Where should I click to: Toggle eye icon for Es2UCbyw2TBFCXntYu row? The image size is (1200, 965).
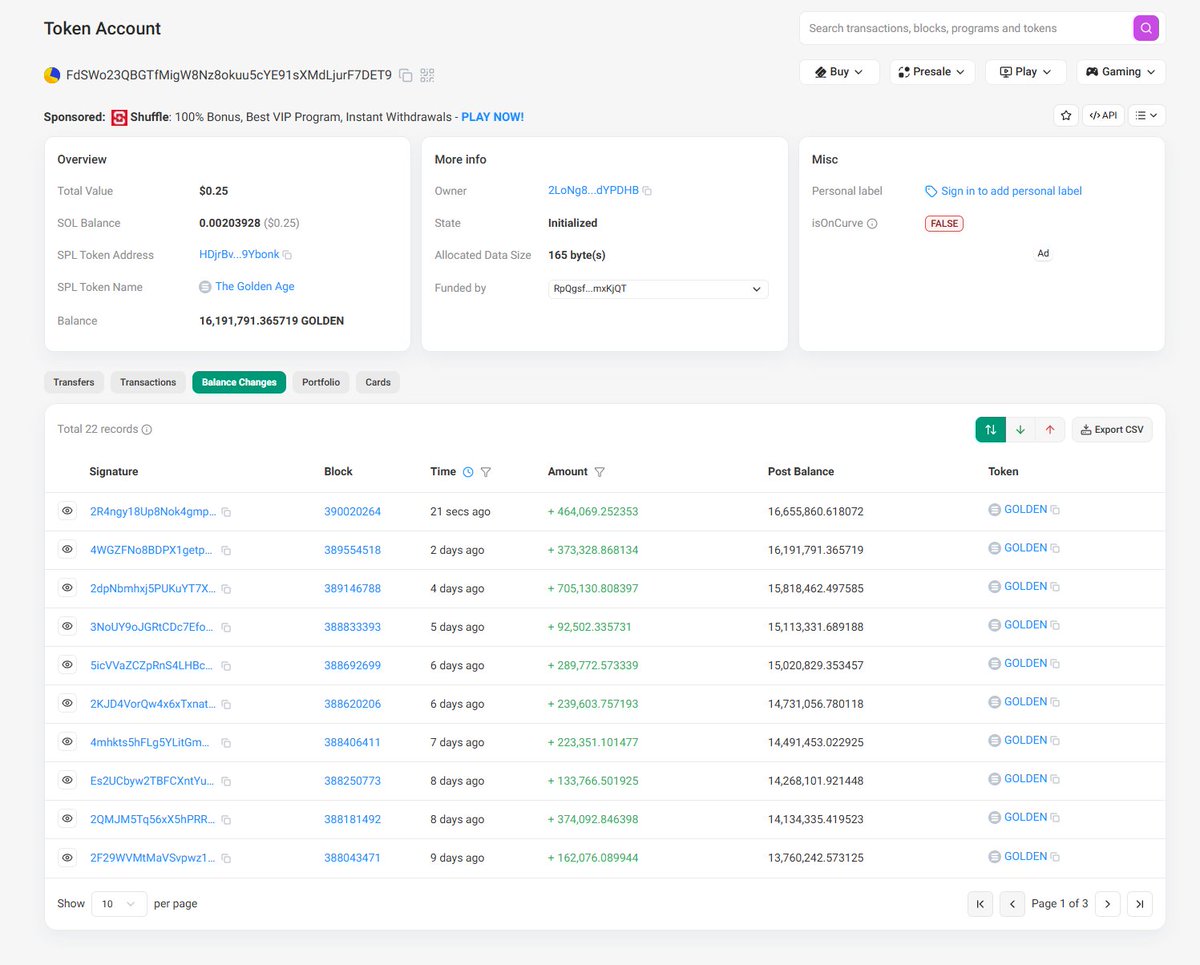[x=67, y=780]
